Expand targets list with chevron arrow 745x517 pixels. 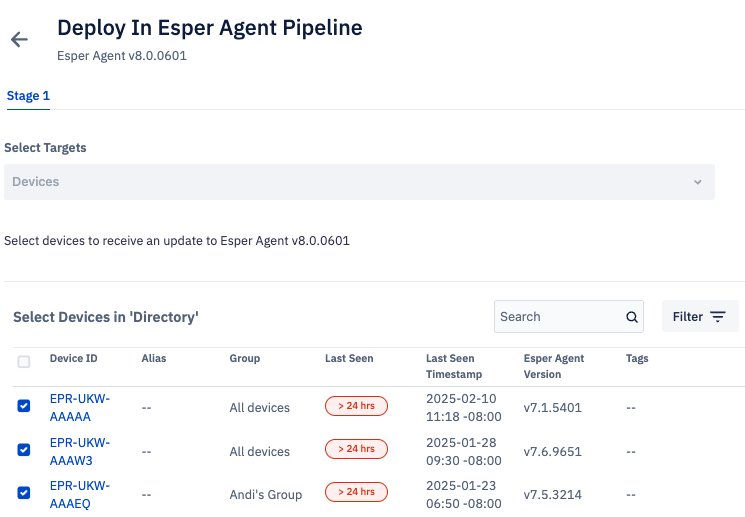click(x=697, y=182)
